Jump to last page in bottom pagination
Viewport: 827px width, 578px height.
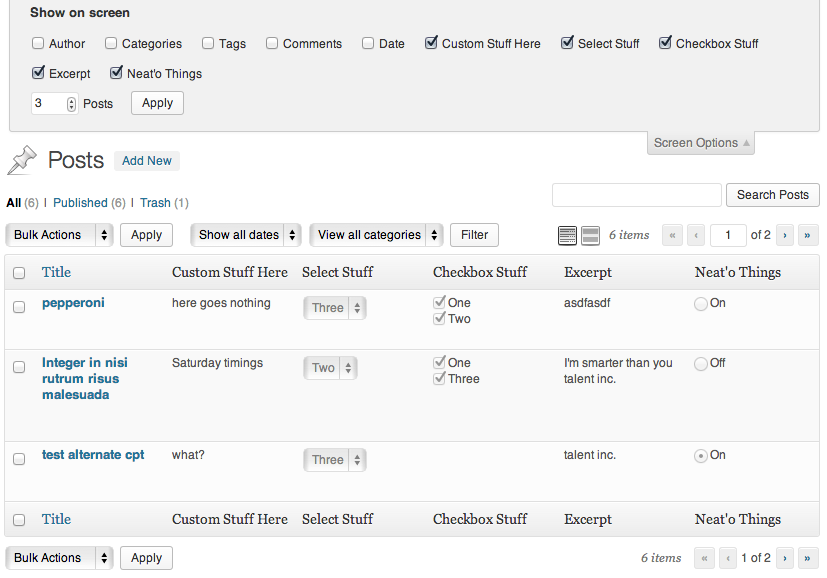[x=807, y=558]
